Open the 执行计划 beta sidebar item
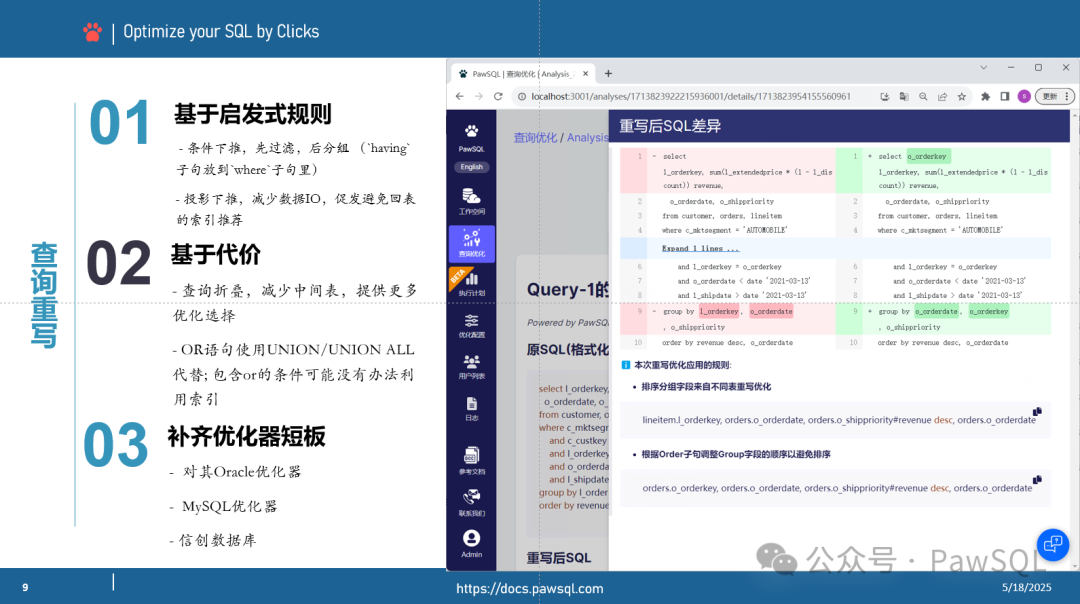 pyautogui.click(x=471, y=284)
